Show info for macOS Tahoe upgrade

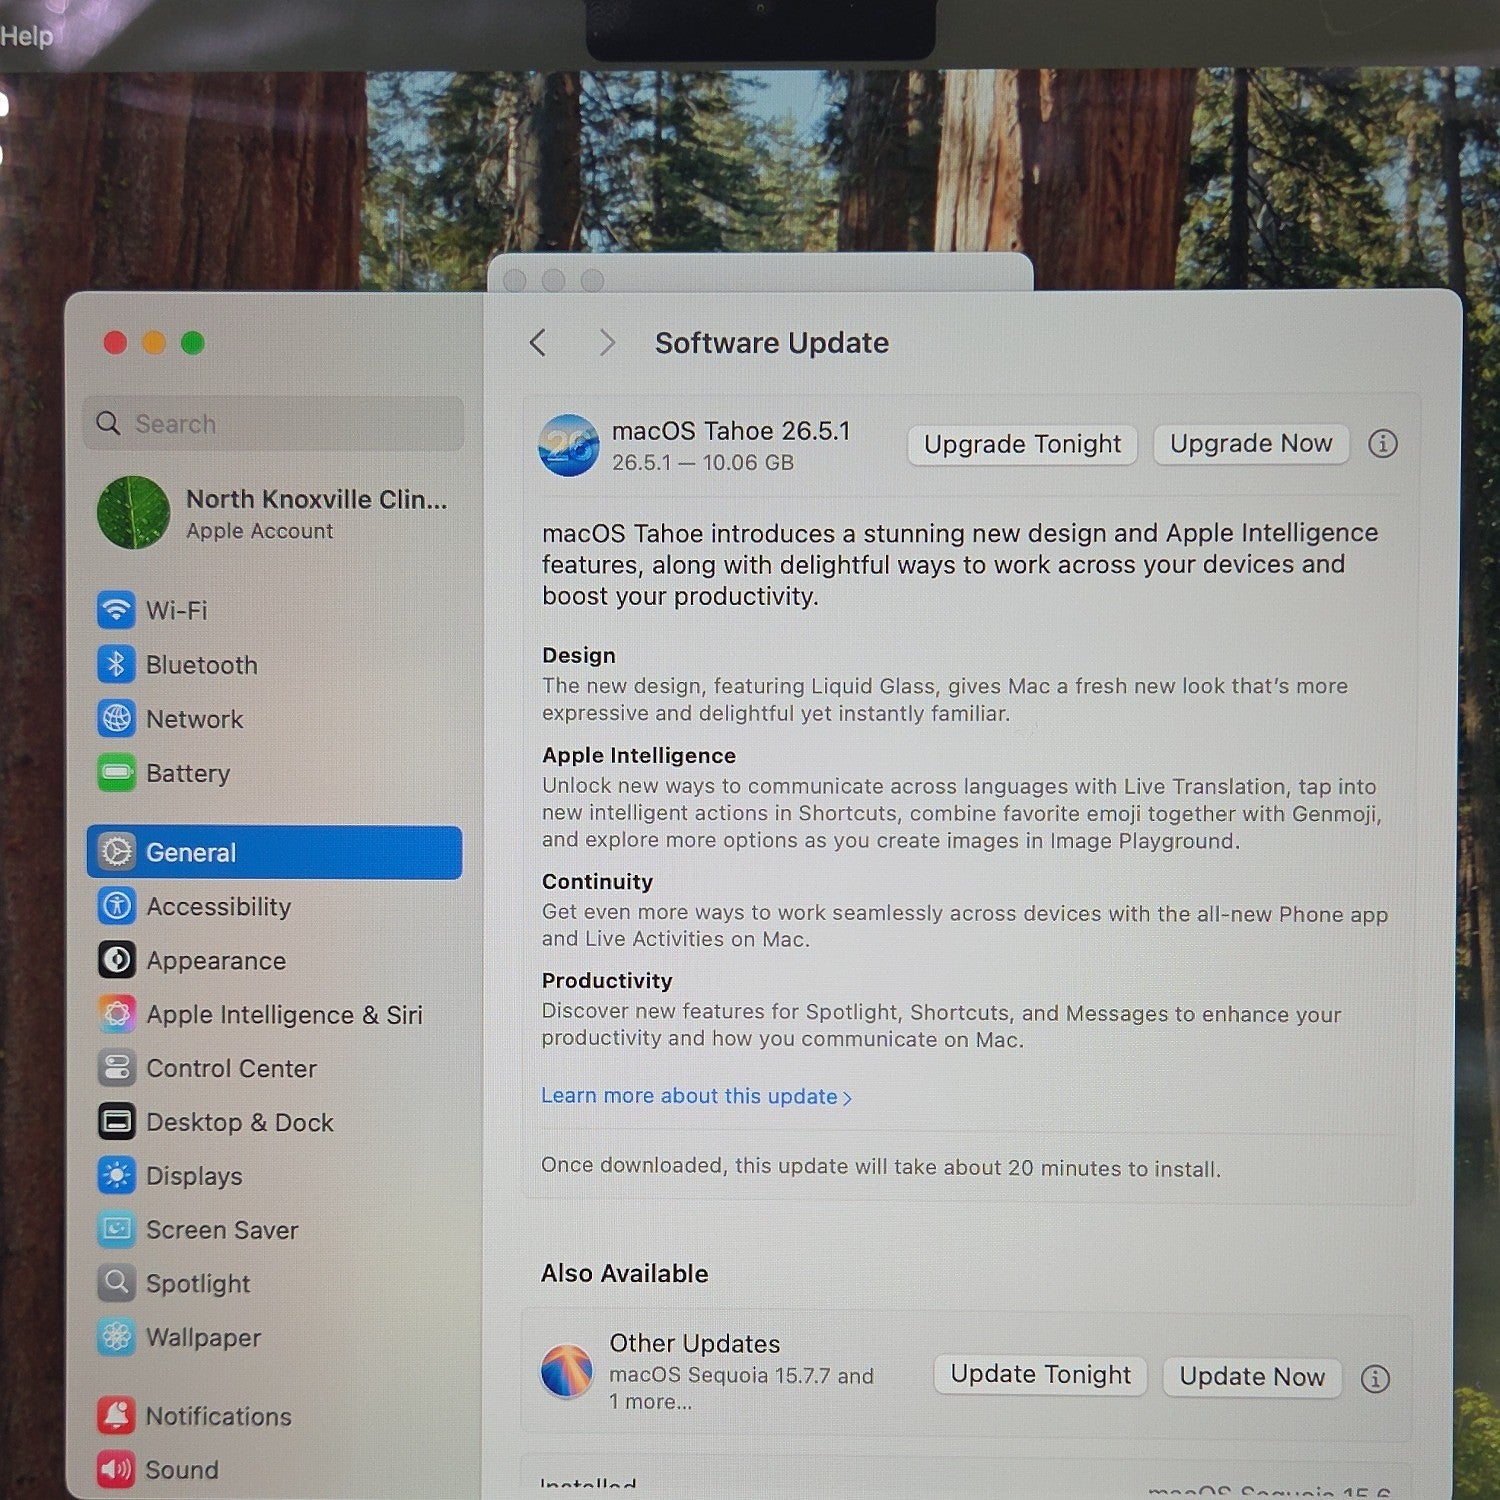pos(1383,443)
